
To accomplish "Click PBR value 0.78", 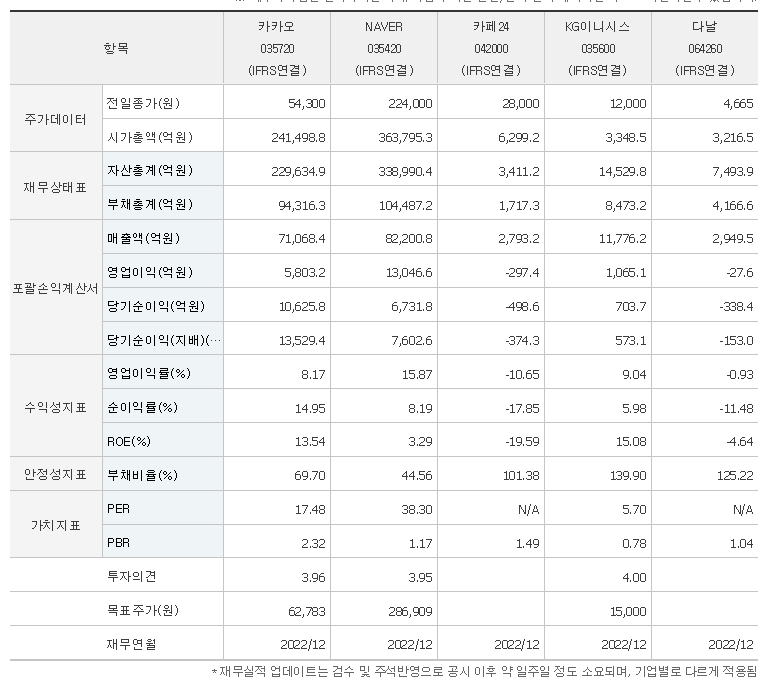I will click(x=634, y=543).
